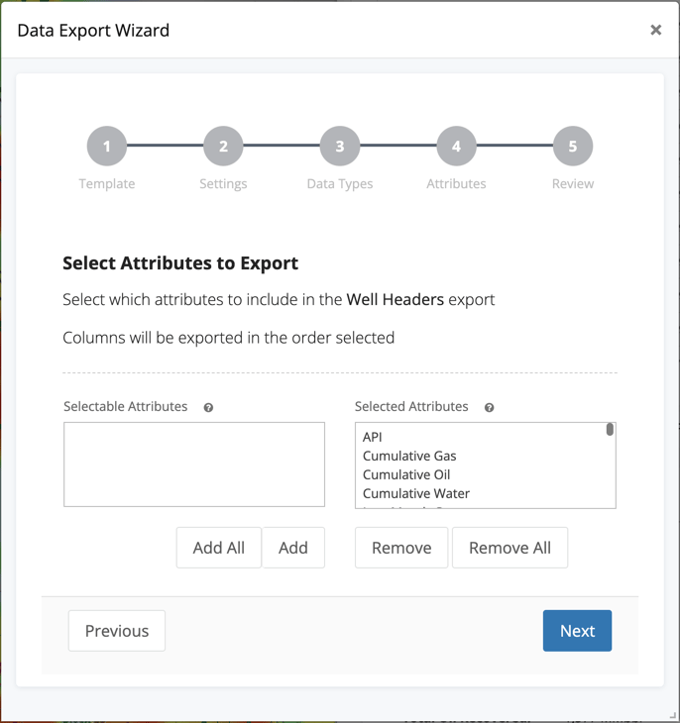
Task: Click the Remove button
Action: pyautogui.click(x=402, y=548)
